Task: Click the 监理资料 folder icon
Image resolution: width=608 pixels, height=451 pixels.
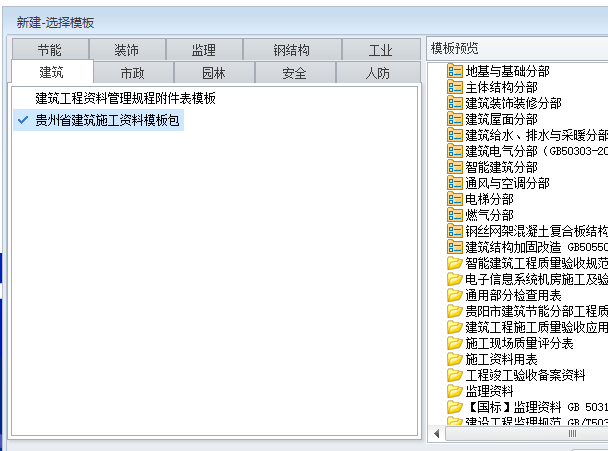Action: coord(455,392)
